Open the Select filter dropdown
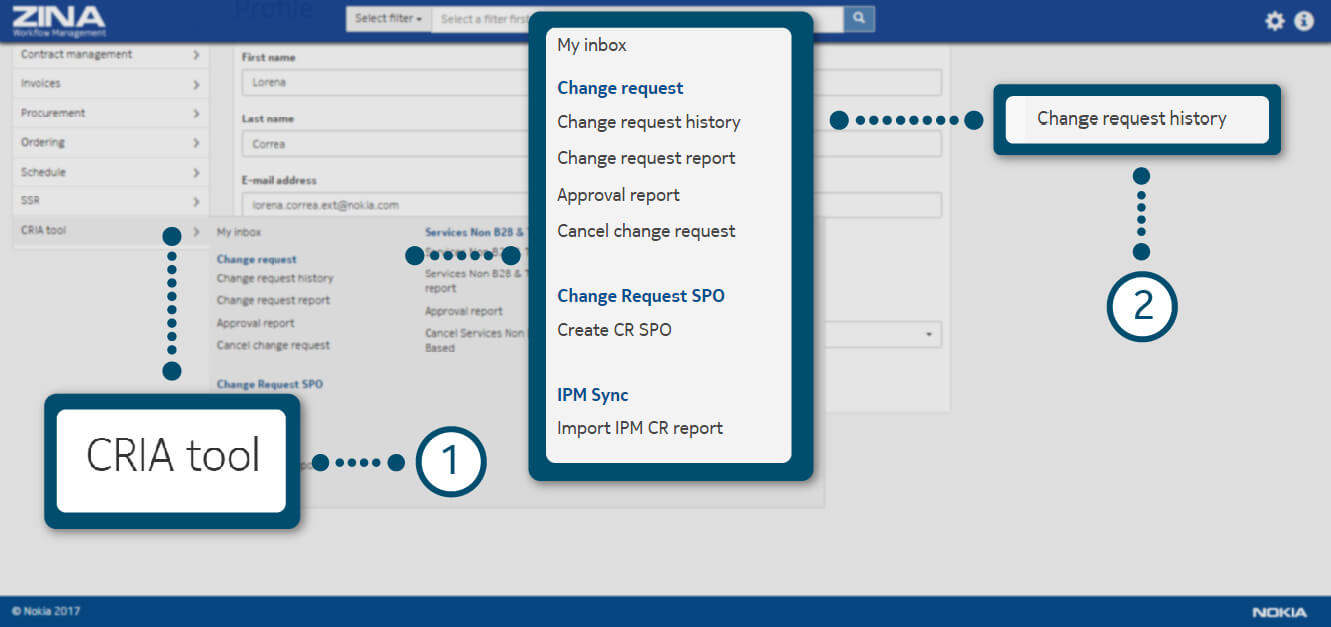The image size is (1331, 627). [x=388, y=19]
